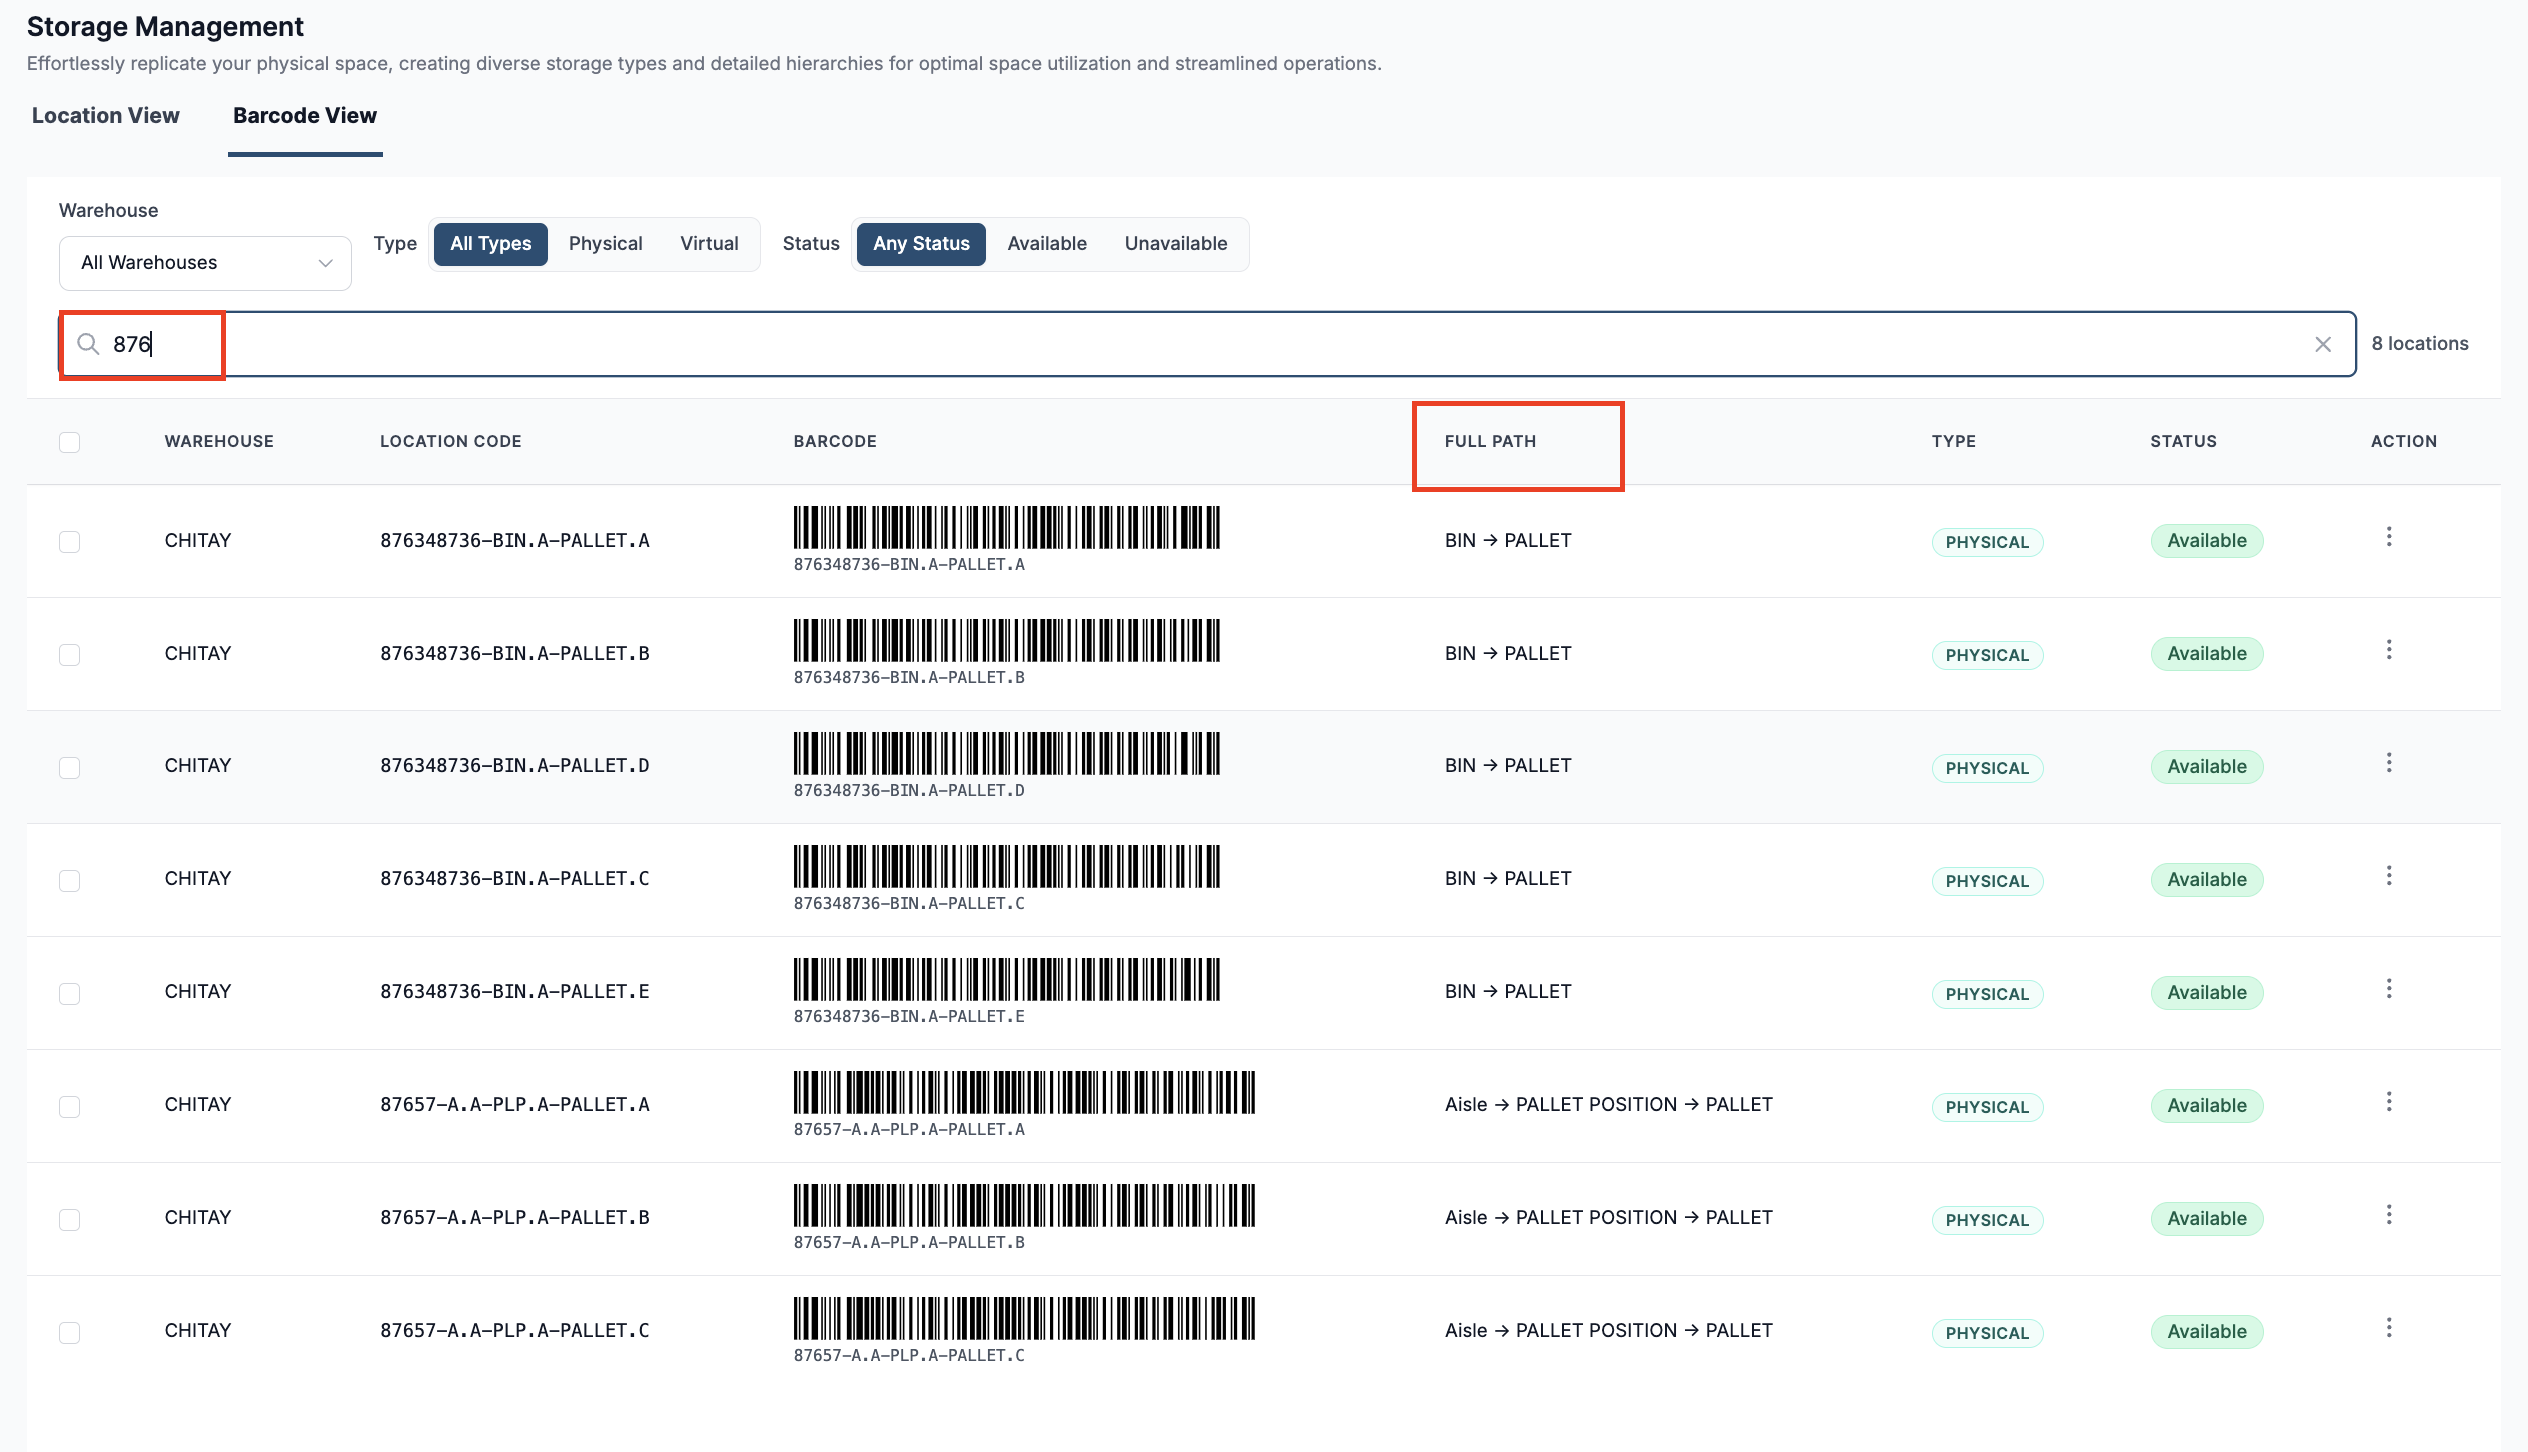This screenshot has height=1452, width=2528.
Task: Click into the search input containing 876
Action: [x=1207, y=344]
